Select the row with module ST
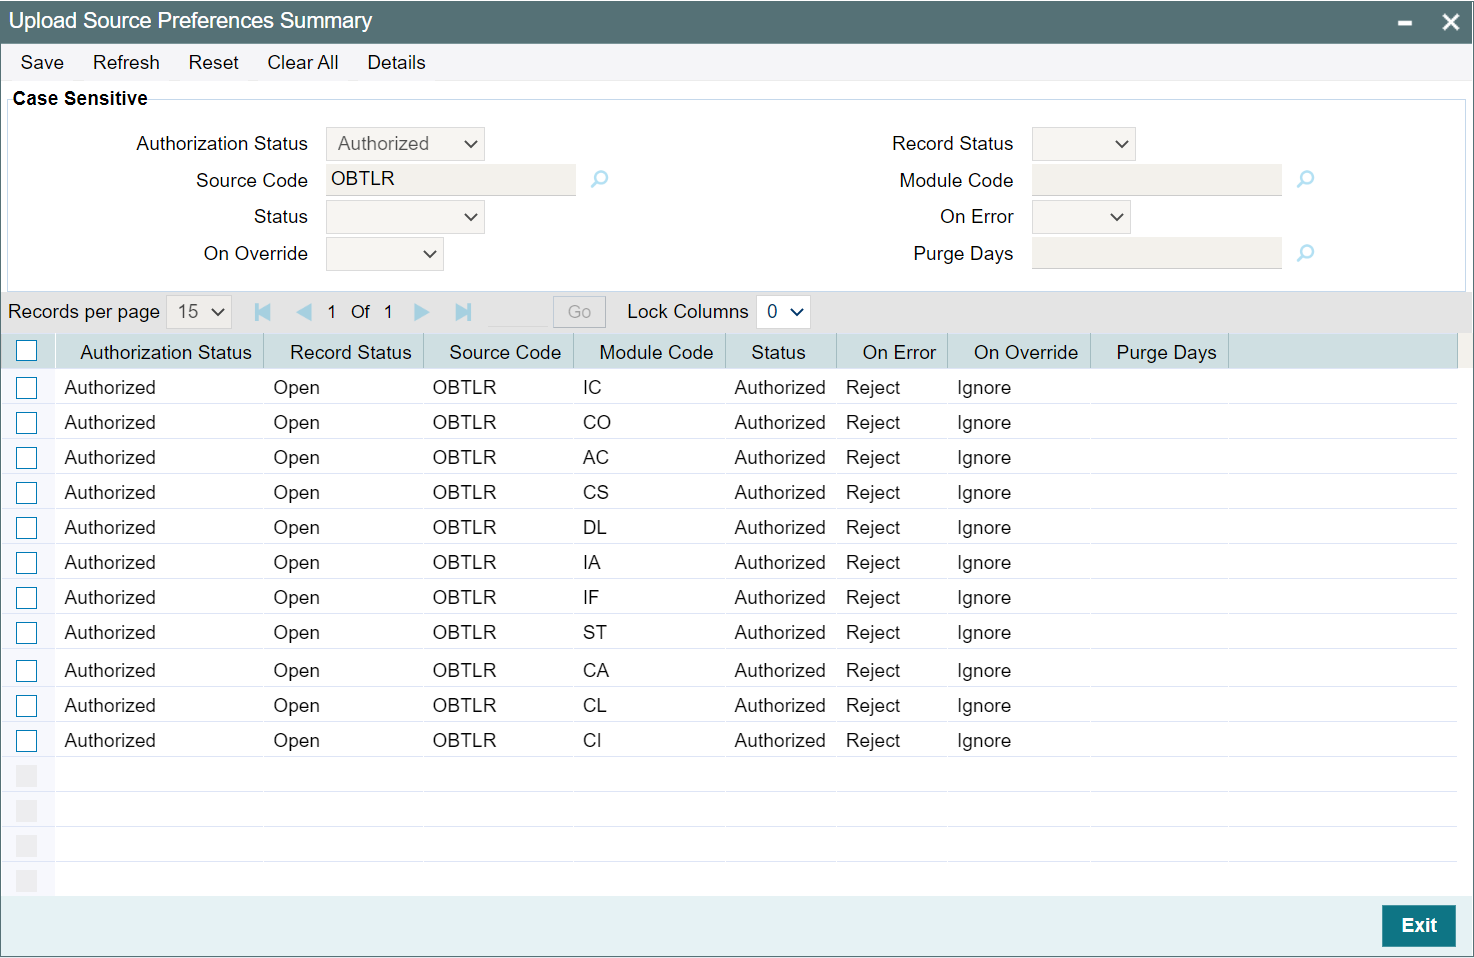Screen dimensions: 1474x958 click(x=27, y=633)
